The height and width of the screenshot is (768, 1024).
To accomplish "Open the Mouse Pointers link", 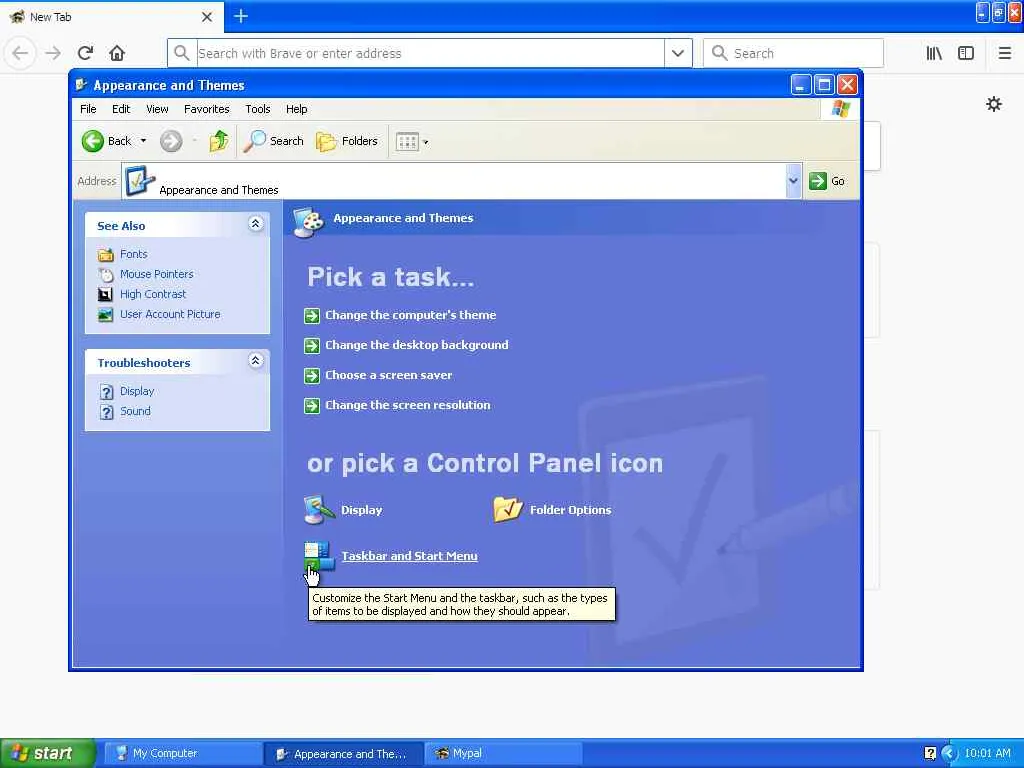I will [157, 274].
